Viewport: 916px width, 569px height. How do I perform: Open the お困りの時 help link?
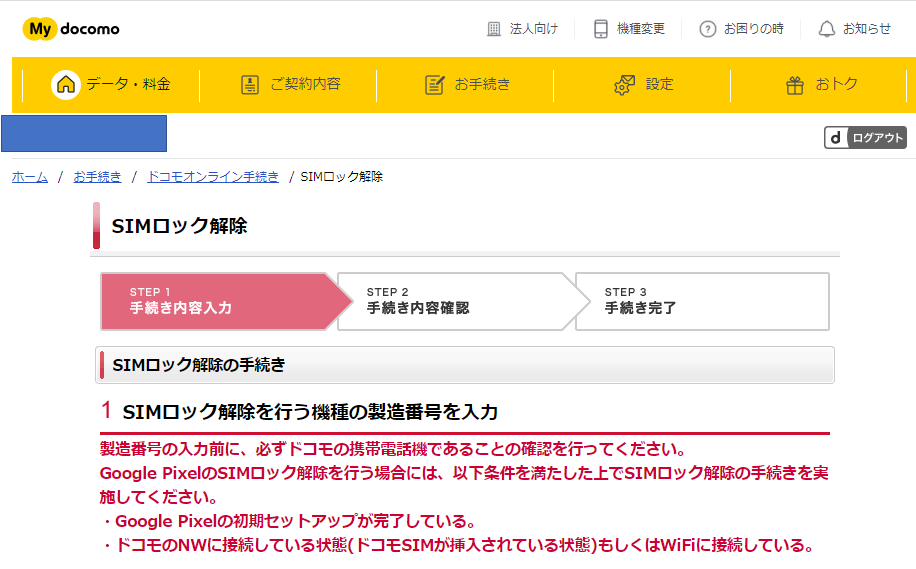(x=754, y=29)
